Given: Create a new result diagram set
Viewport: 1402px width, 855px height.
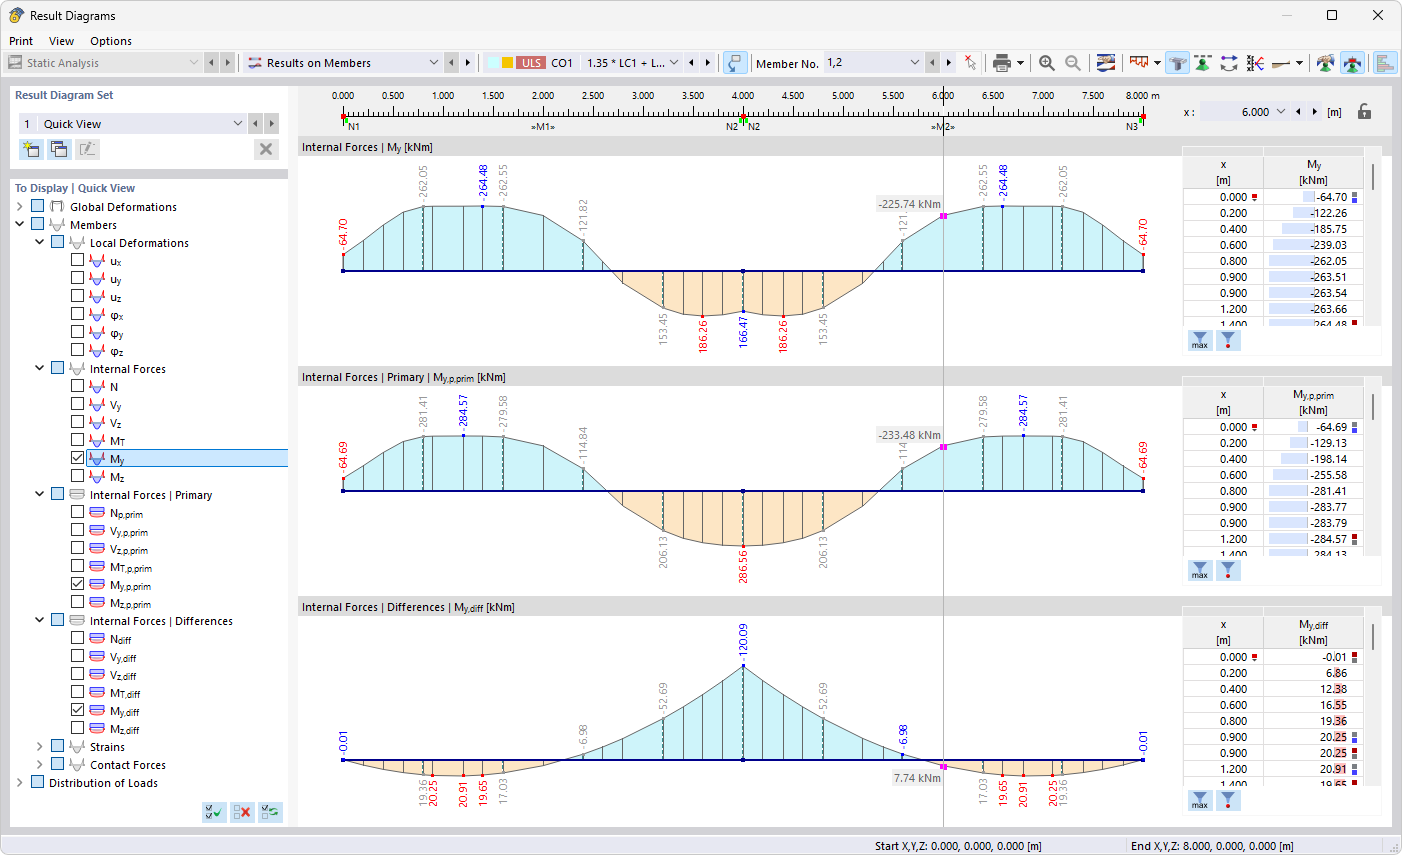Looking at the screenshot, I should pos(30,148).
